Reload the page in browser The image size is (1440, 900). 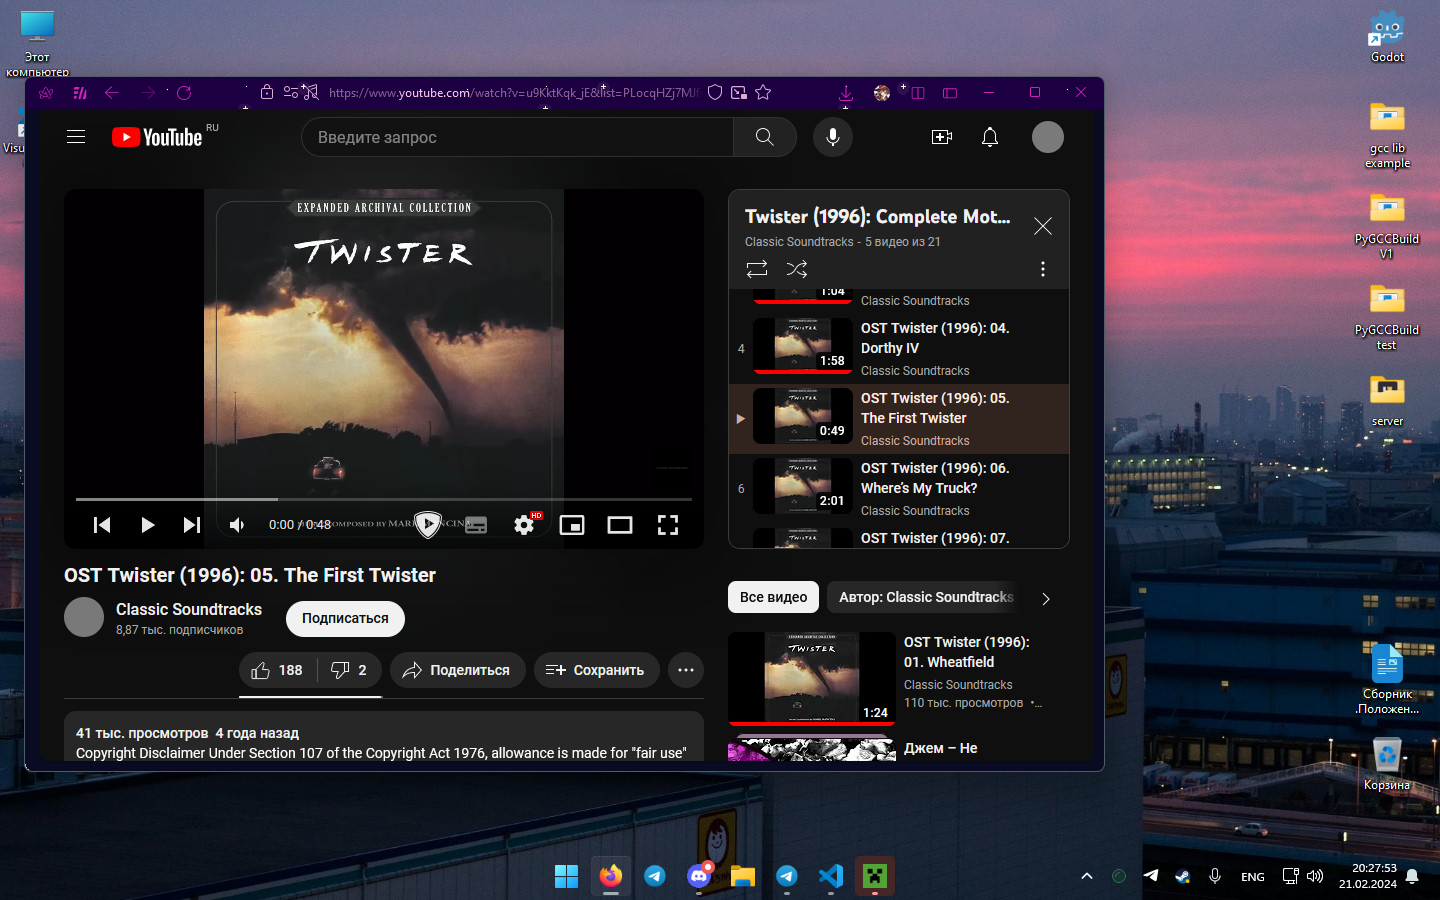pyautogui.click(x=184, y=93)
